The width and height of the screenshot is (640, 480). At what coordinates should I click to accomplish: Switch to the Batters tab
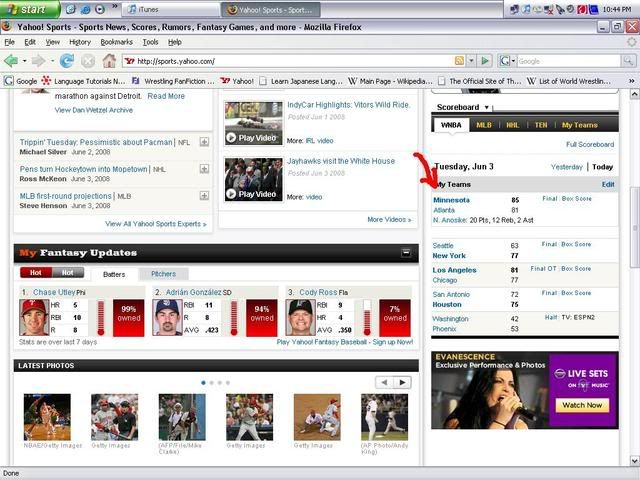114,274
